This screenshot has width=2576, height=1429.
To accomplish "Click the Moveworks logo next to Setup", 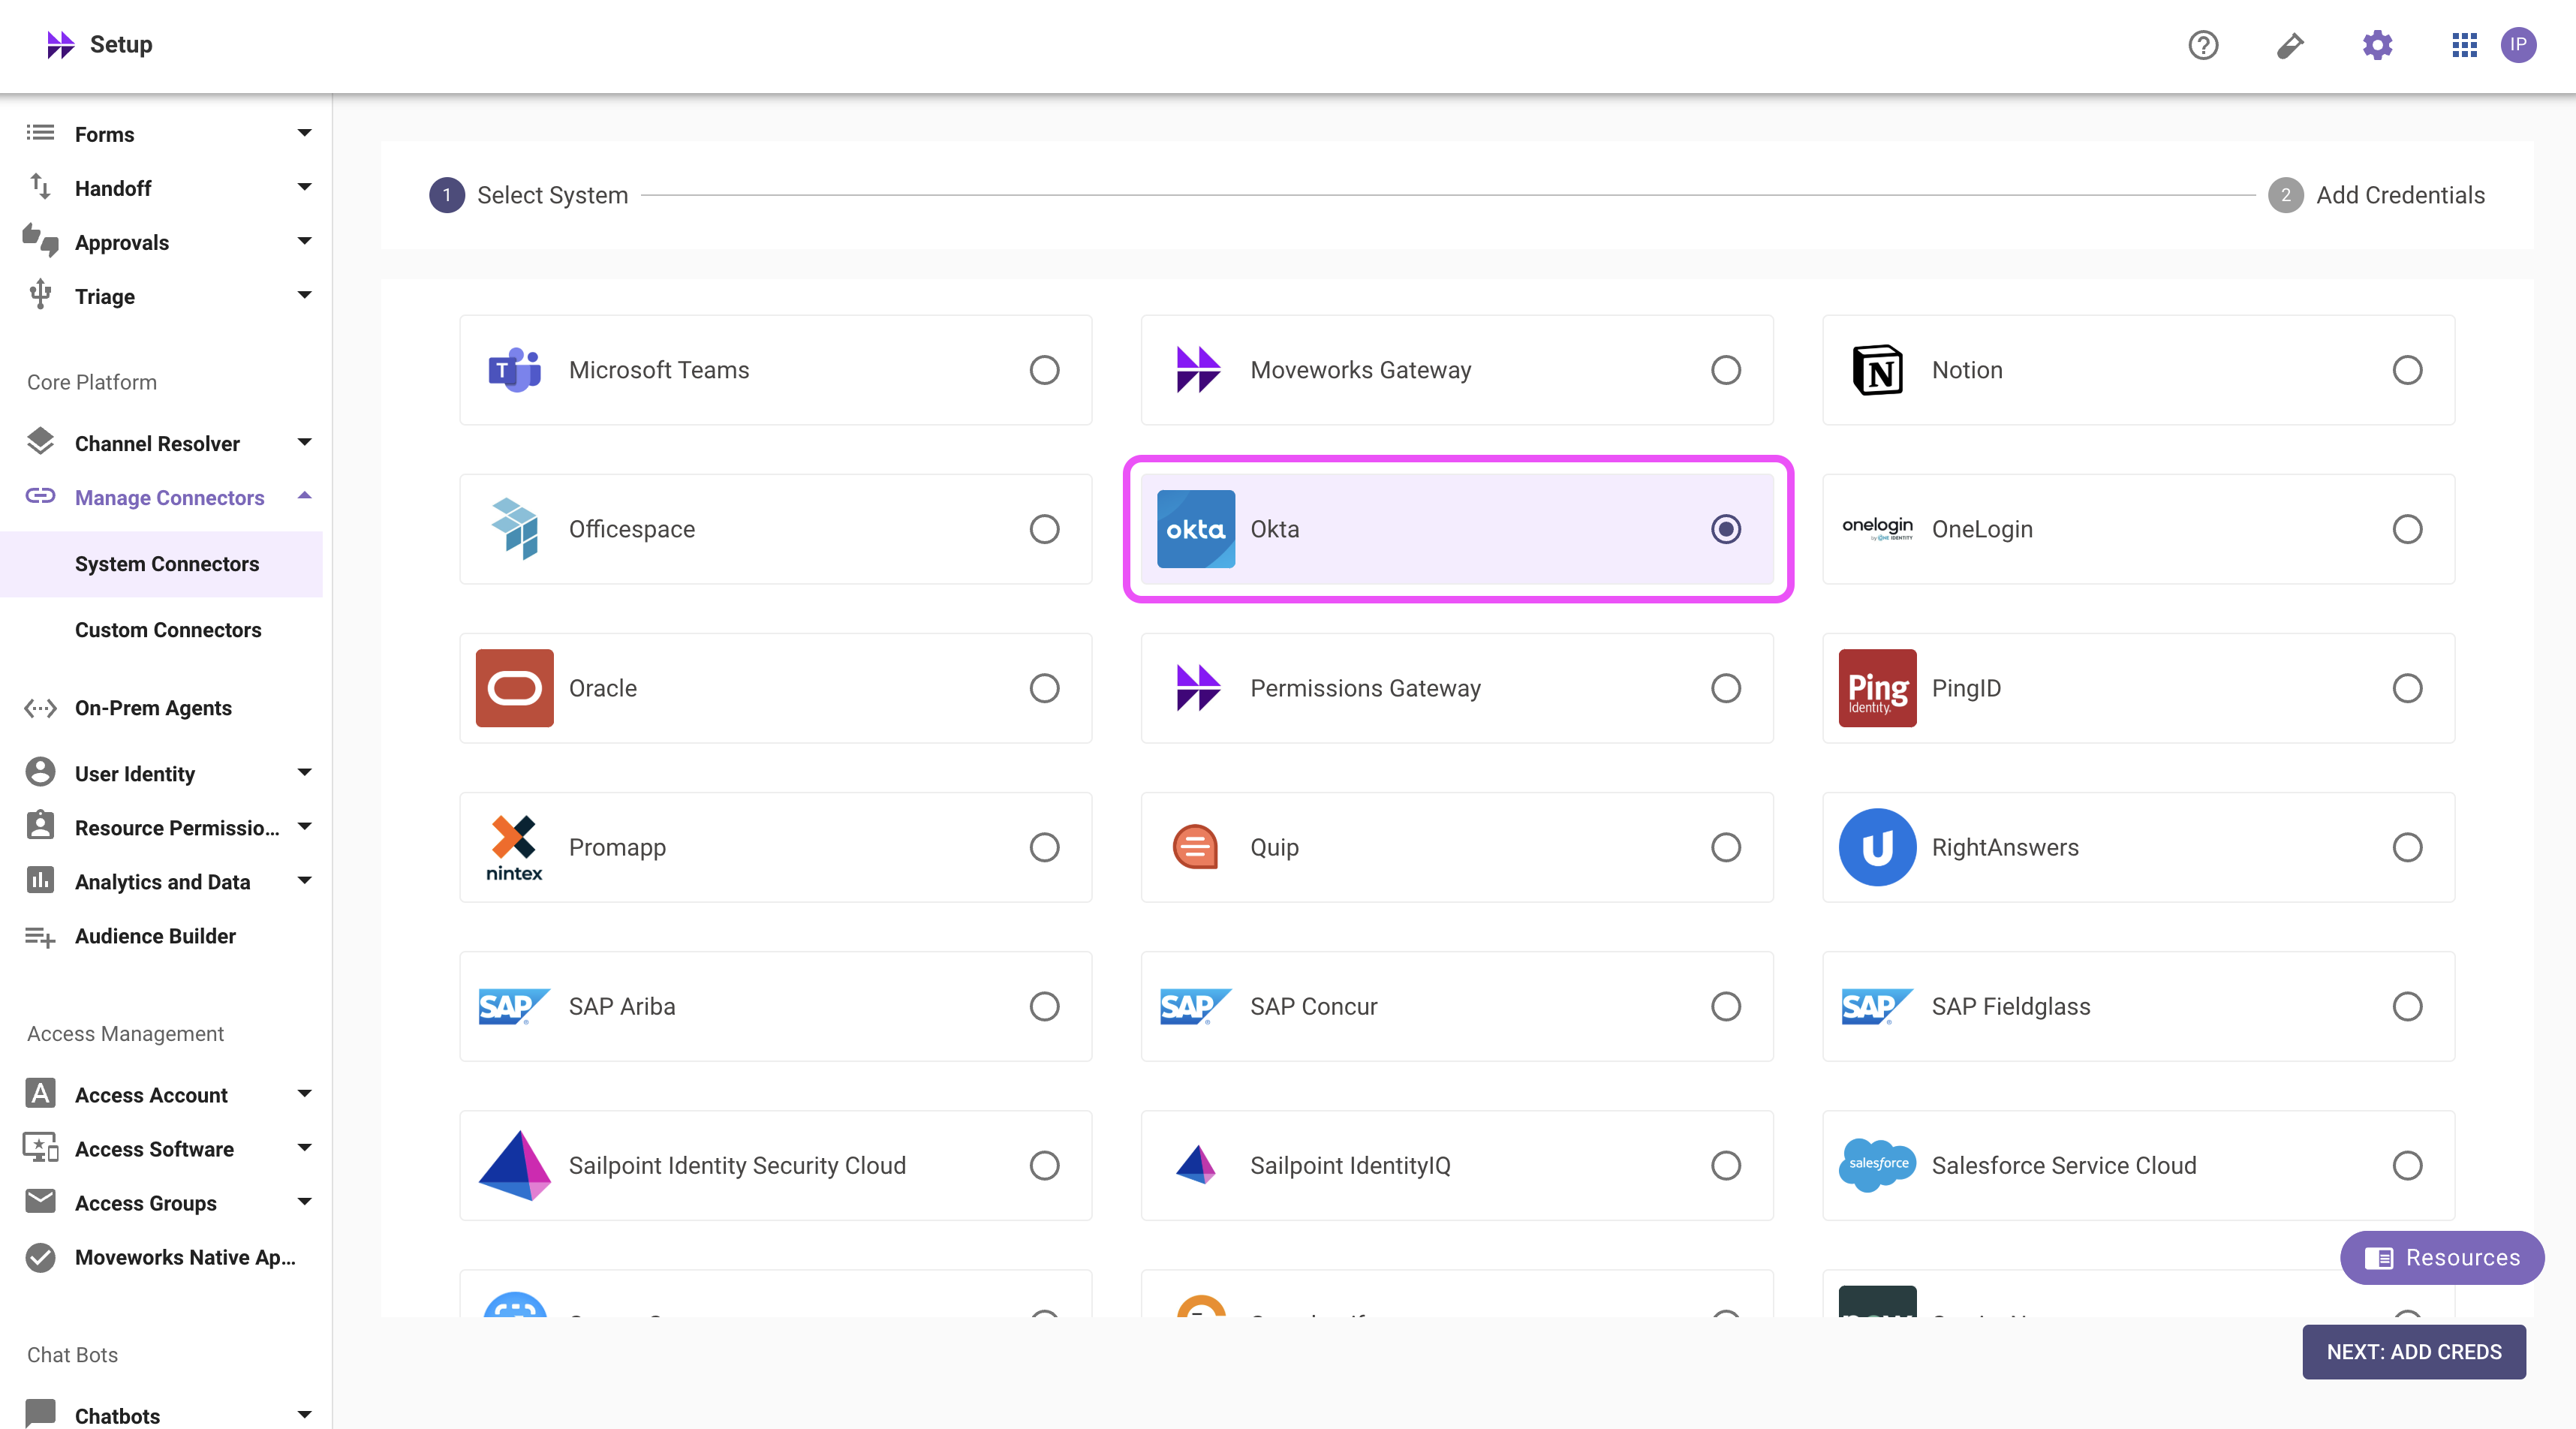I will point(61,45).
